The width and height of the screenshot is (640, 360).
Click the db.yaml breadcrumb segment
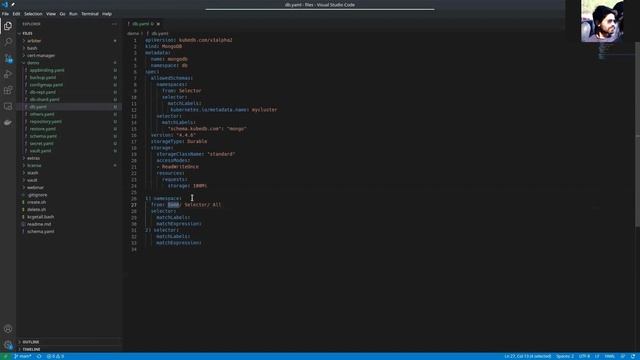(160, 33)
